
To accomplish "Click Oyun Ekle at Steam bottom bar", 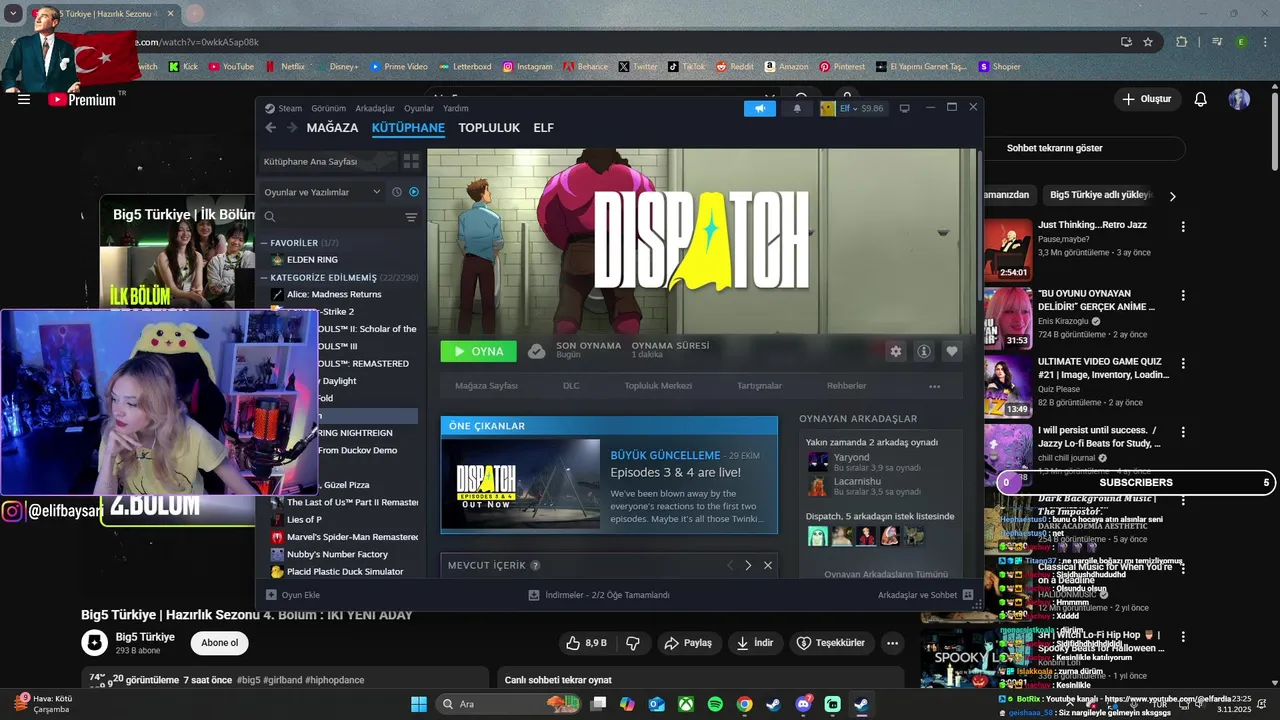I will (292, 594).
